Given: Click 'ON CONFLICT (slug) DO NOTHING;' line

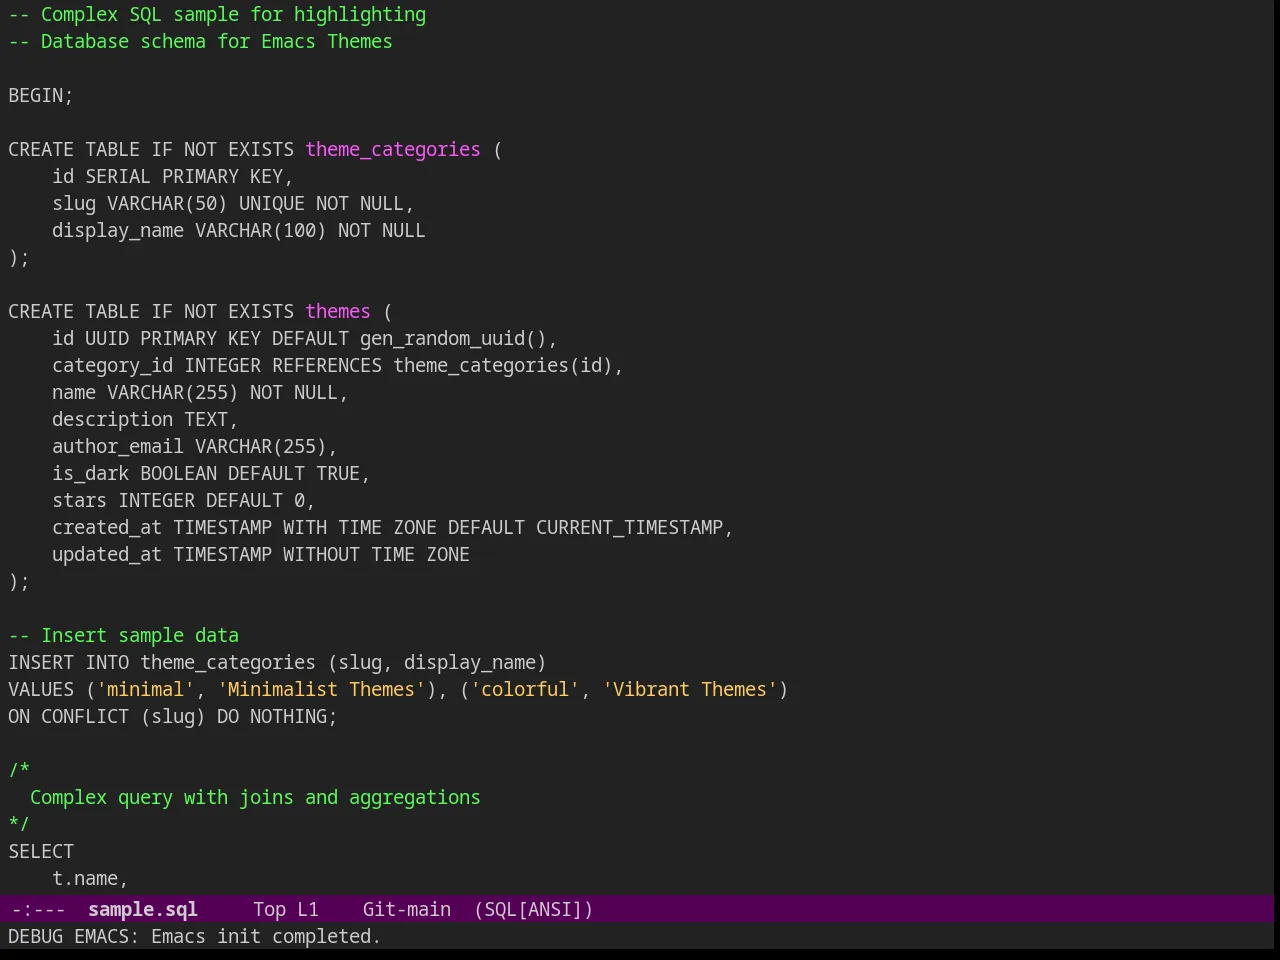Looking at the screenshot, I should (173, 716).
